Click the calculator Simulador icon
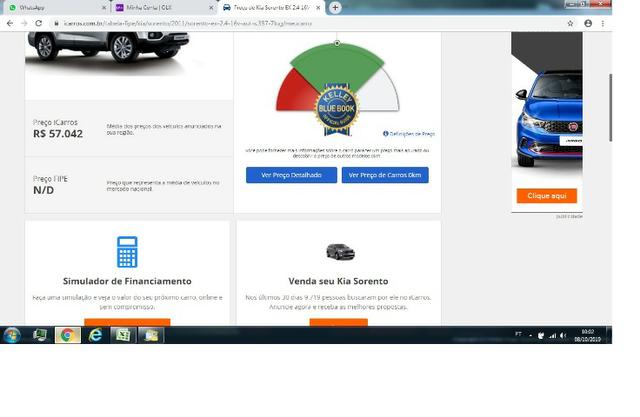This screenshot has width=640, height=417. click(127, 252)
